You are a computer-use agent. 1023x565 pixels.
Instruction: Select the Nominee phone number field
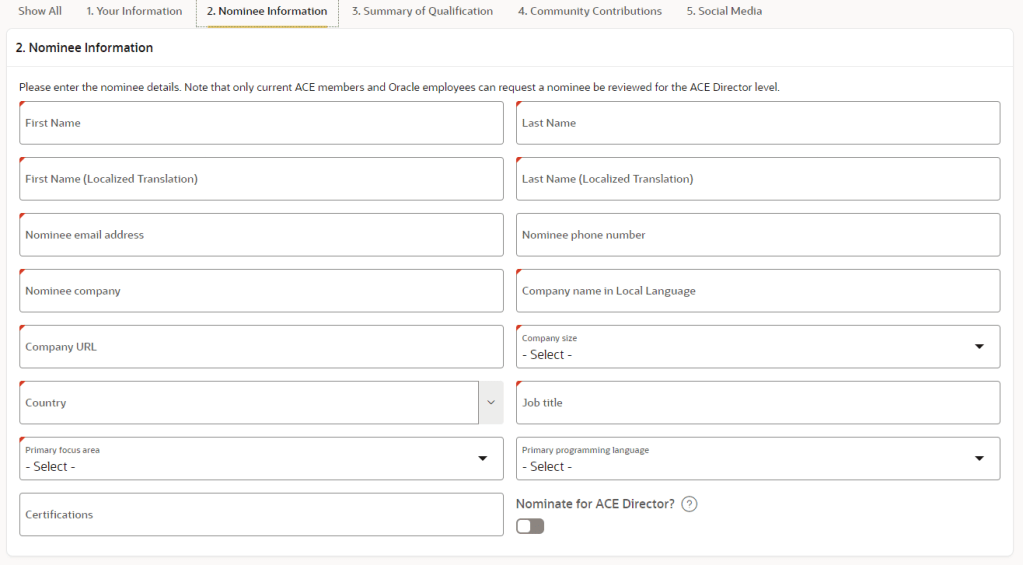tap(757, 235)
